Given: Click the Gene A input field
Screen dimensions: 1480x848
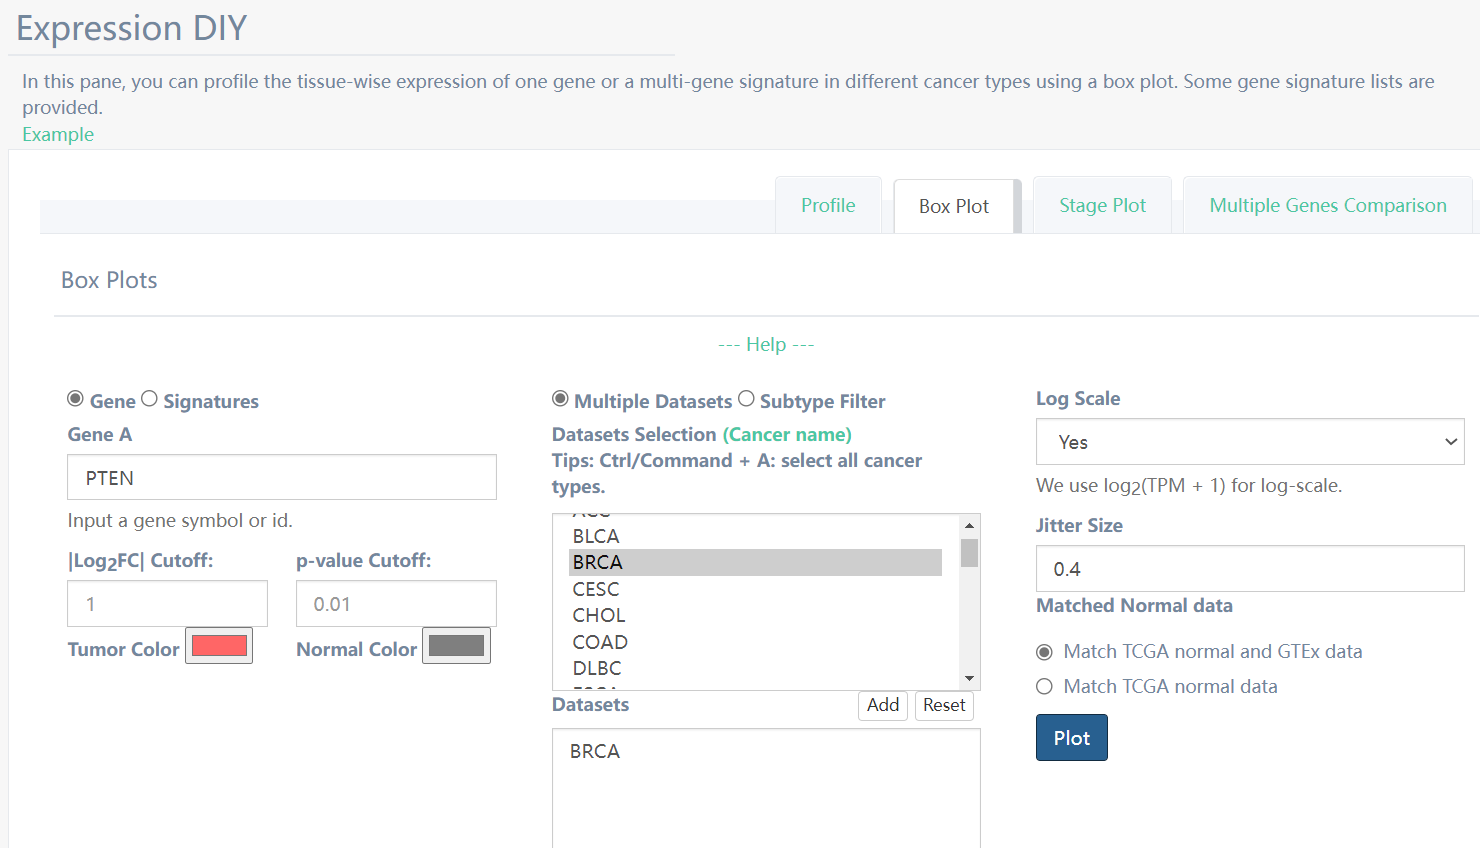Looking at the screenshot, I should (281, 478).
